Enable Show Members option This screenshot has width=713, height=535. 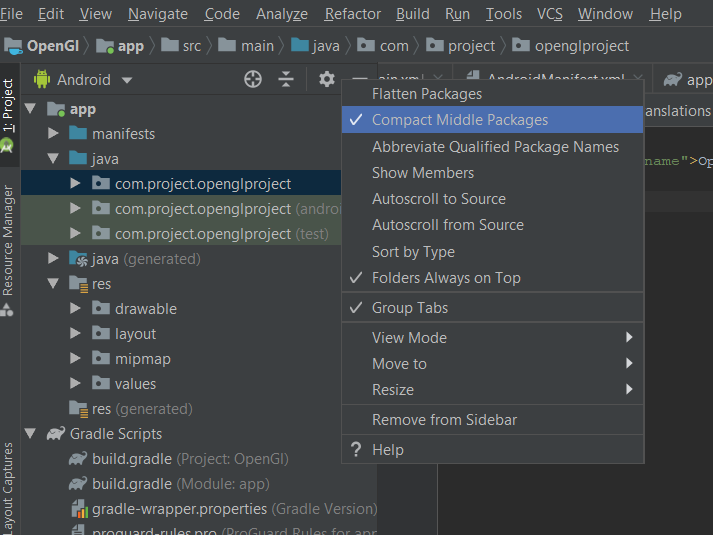click(492, 173)
